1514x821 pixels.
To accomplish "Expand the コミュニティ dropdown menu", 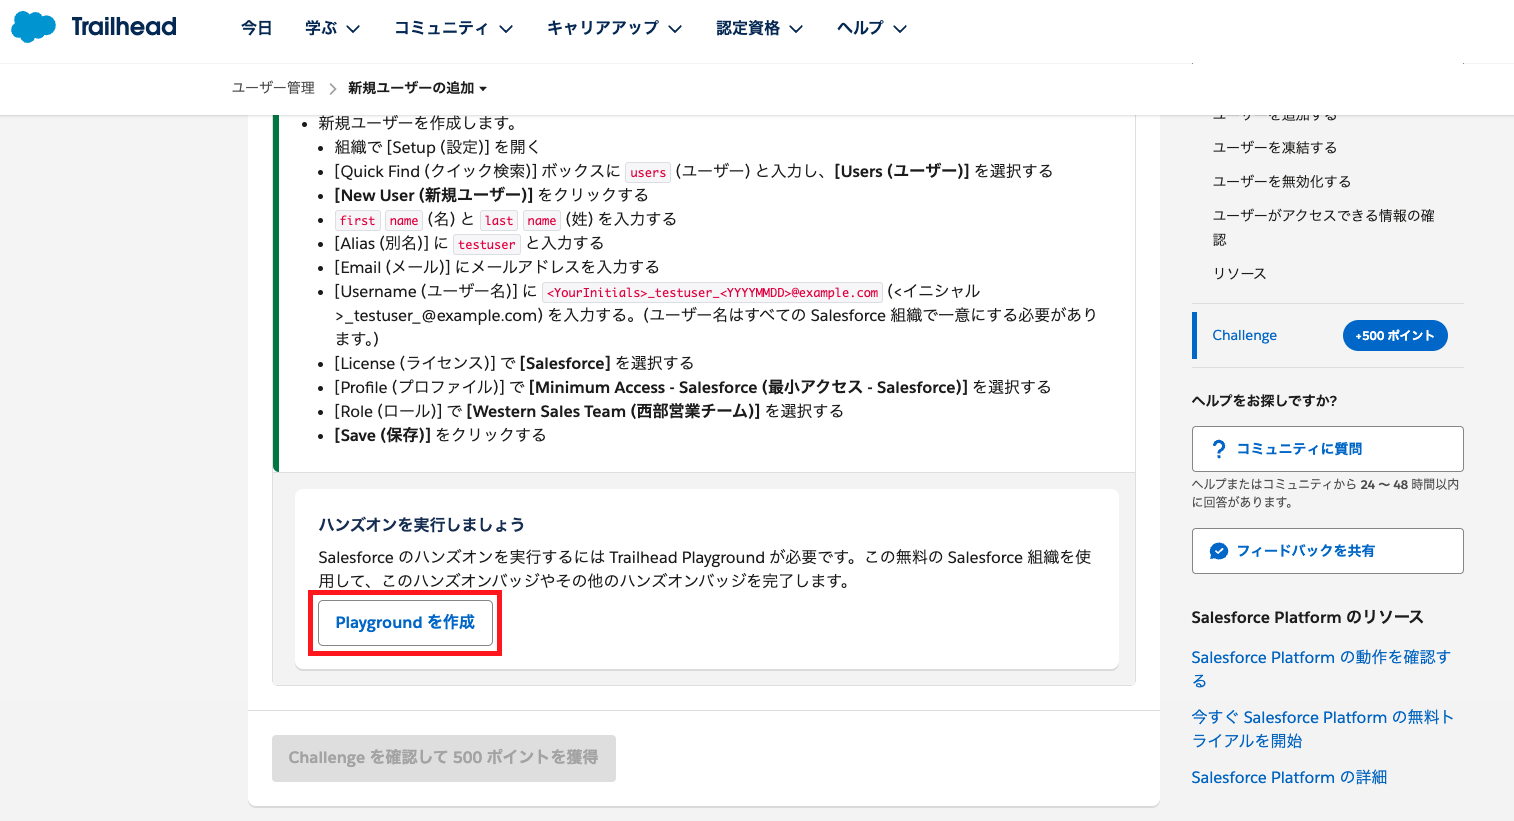I will pos(453,28).
